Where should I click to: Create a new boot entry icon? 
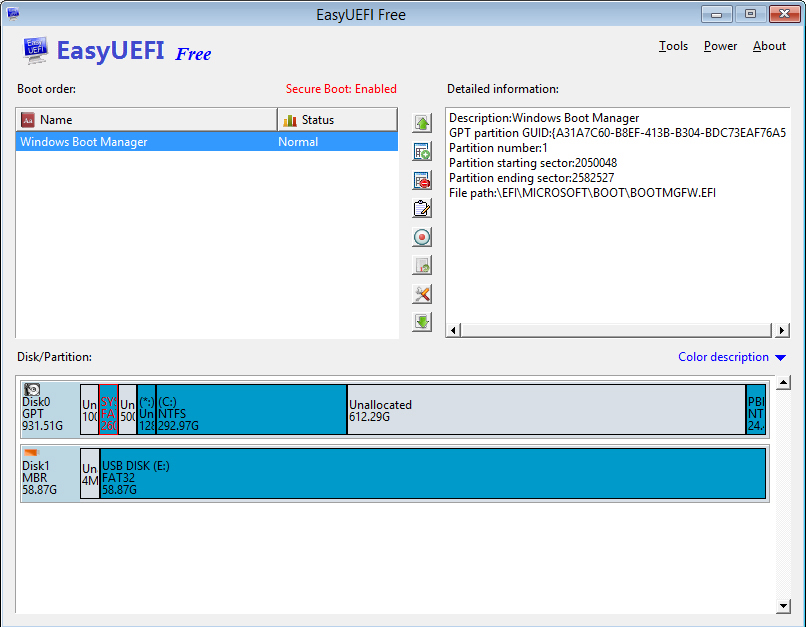pos(422,152)
